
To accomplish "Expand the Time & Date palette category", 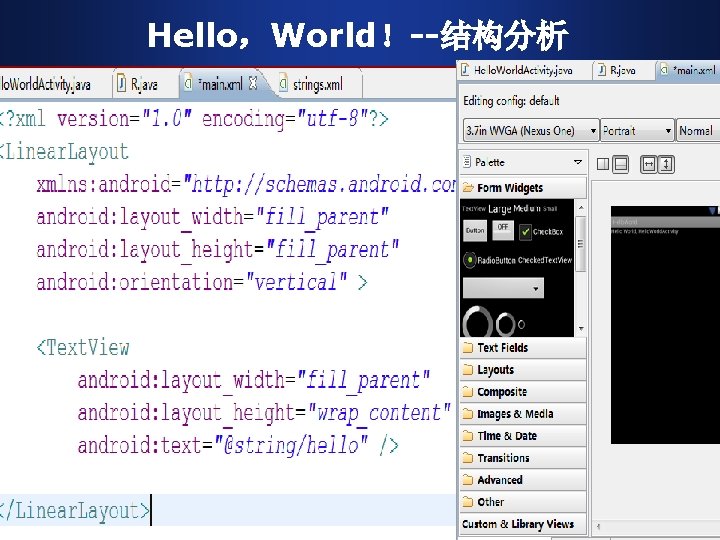I will coord(523,436).
